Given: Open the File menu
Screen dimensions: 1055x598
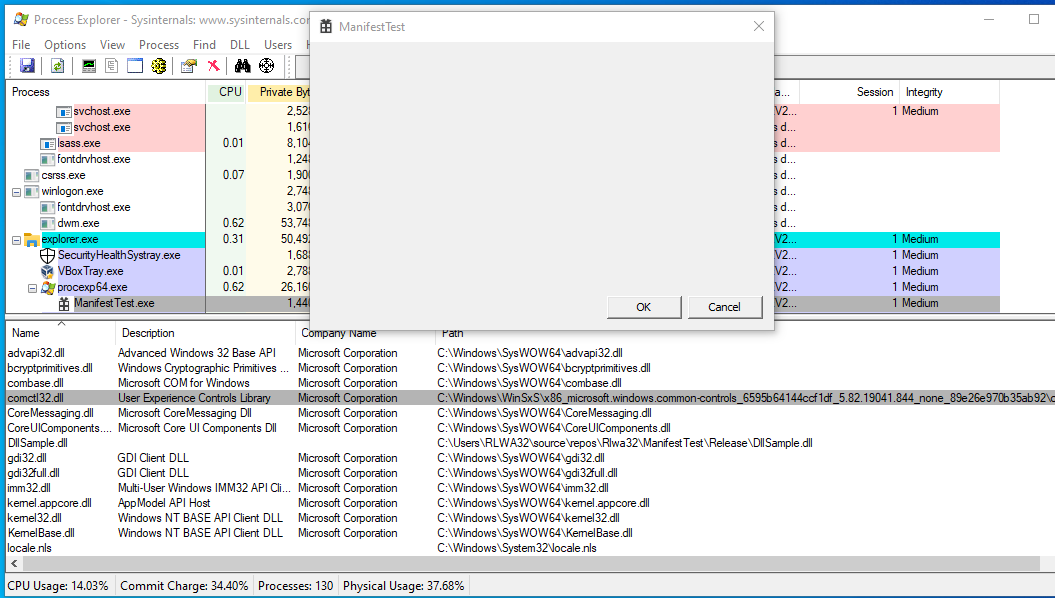Looking at the screenshot, I should click(21, 45).
